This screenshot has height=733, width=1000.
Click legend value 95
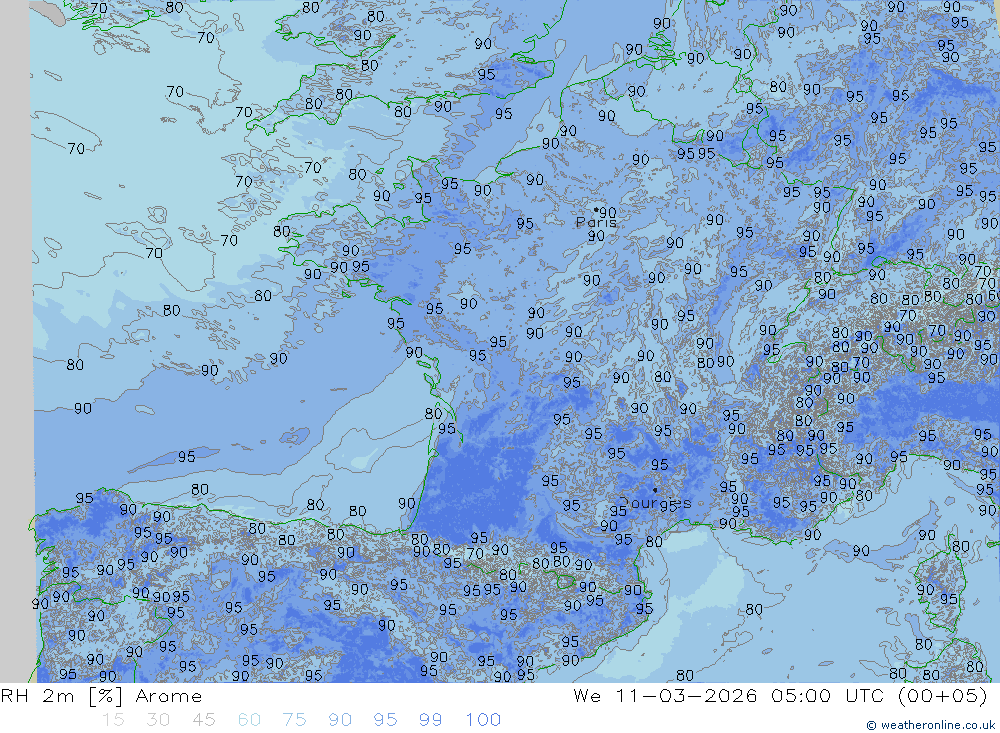coord(385,720)
